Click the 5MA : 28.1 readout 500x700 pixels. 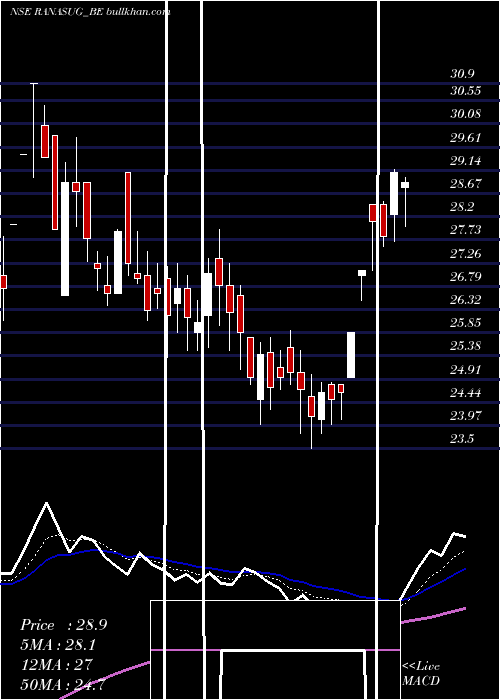point(58,645)
